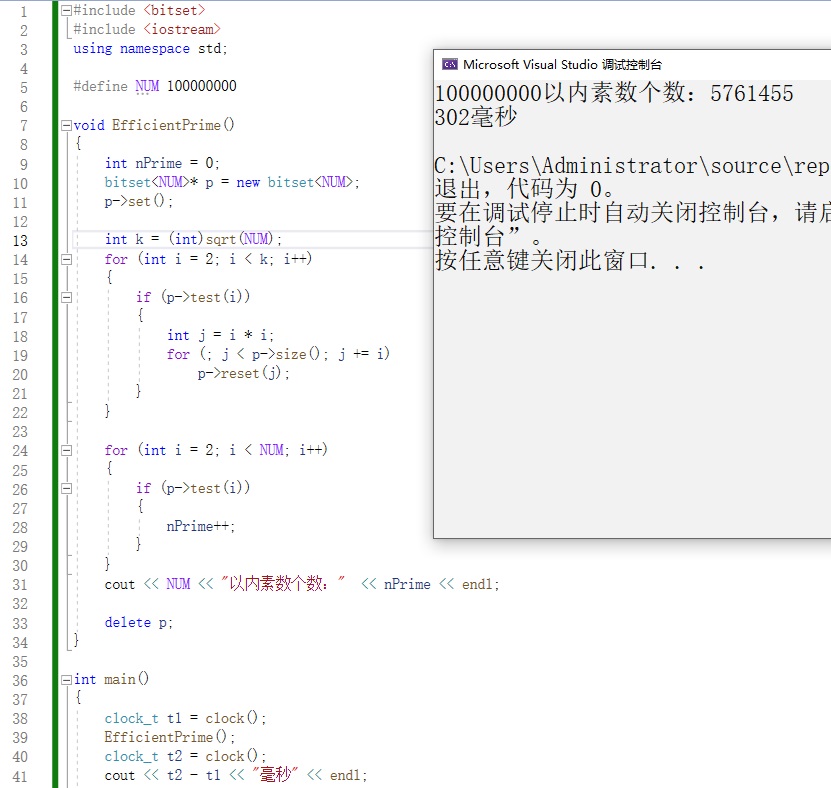
Task: Collapse the void EfficientPrime() function
Action: 66,126
